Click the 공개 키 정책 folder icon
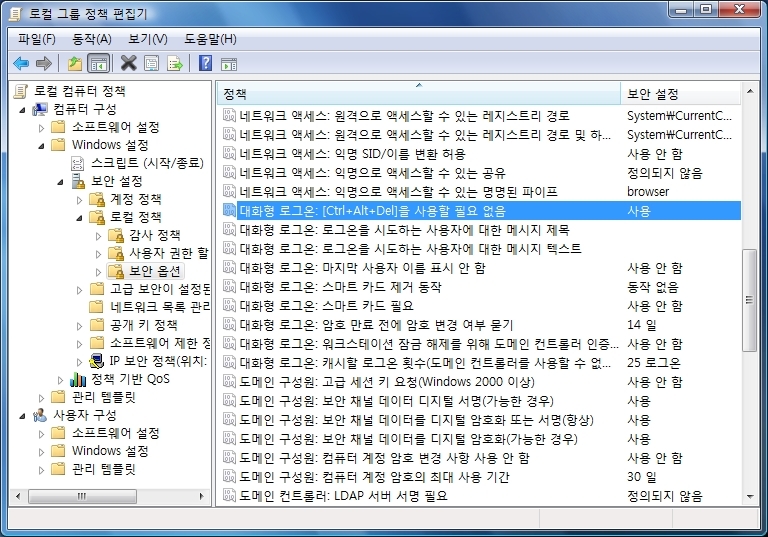The image size is (768, 537). click(97, 325)
